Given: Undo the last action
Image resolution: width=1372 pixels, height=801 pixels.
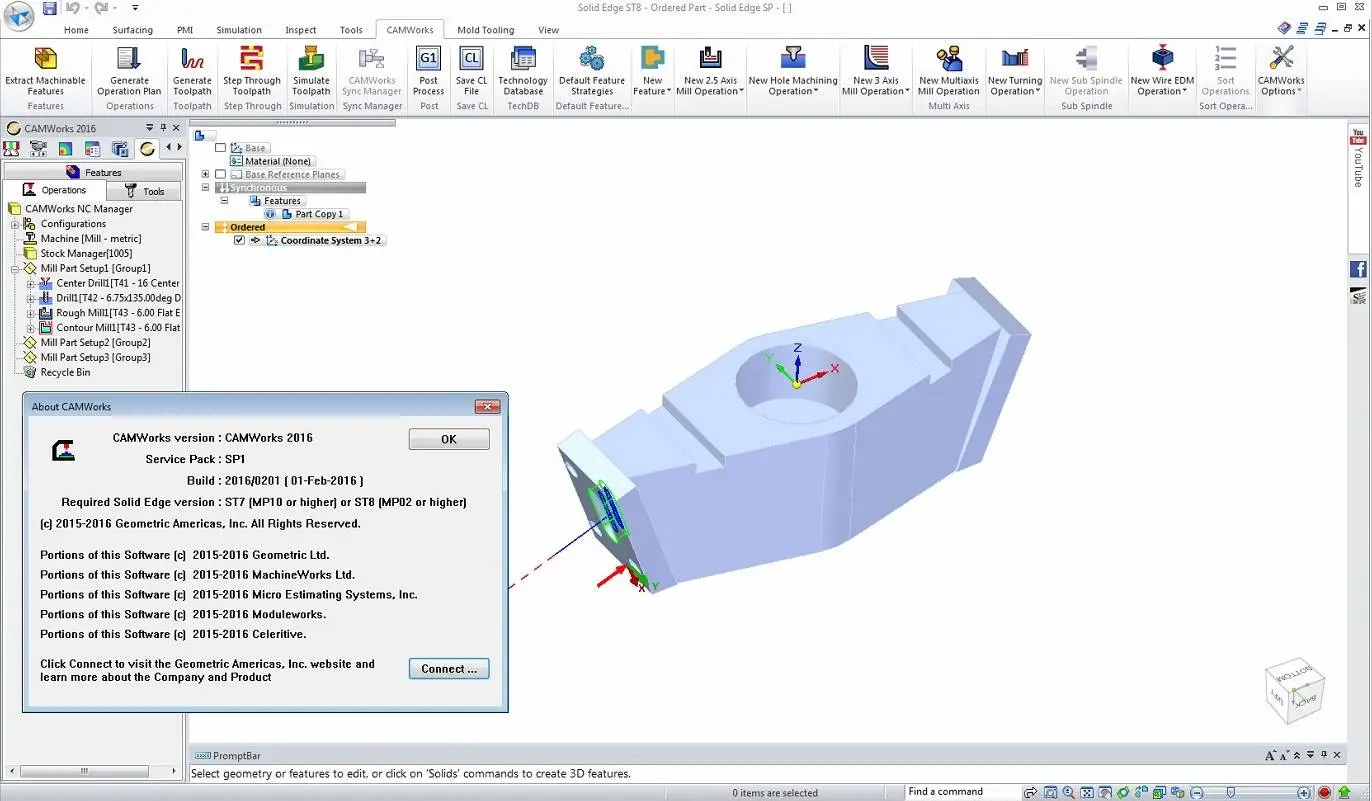Looking at the screenshot, I should [73, 8].
